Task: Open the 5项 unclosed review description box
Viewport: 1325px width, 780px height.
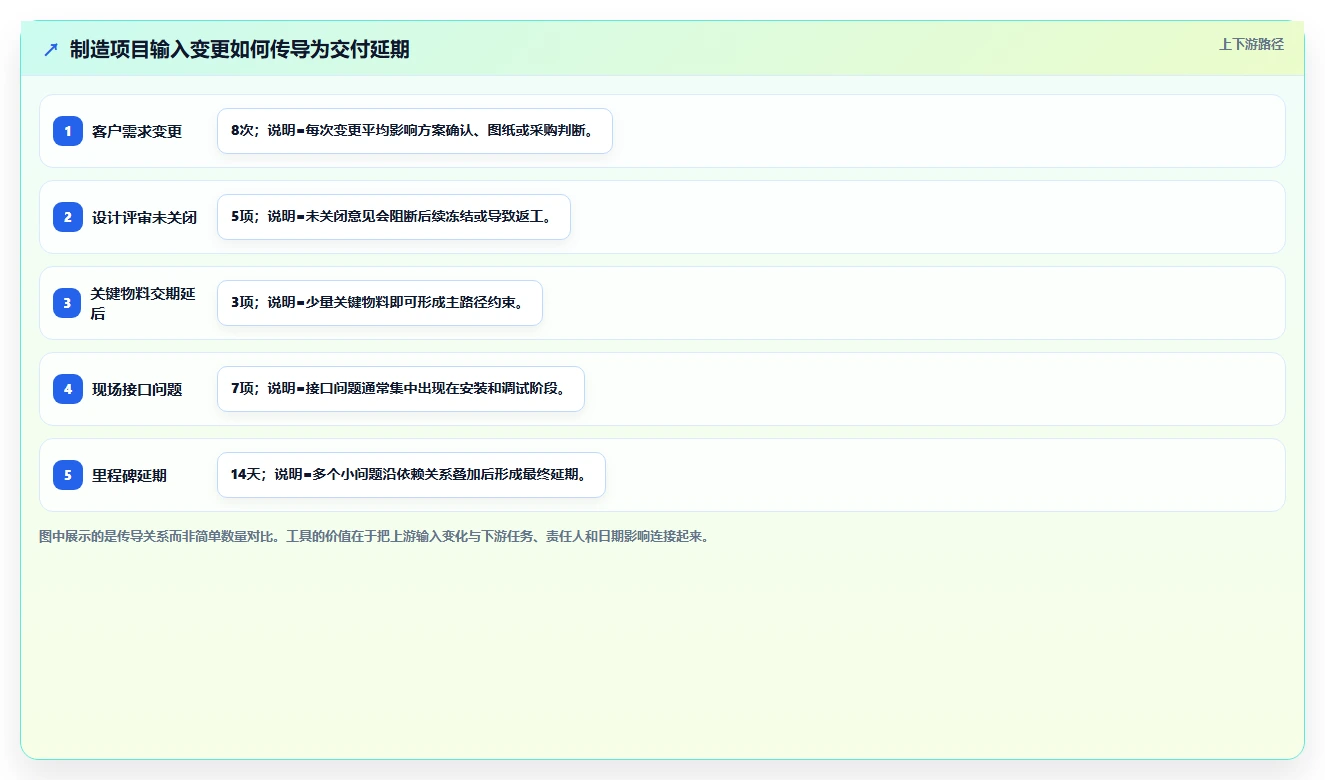Action: (394, 217)
